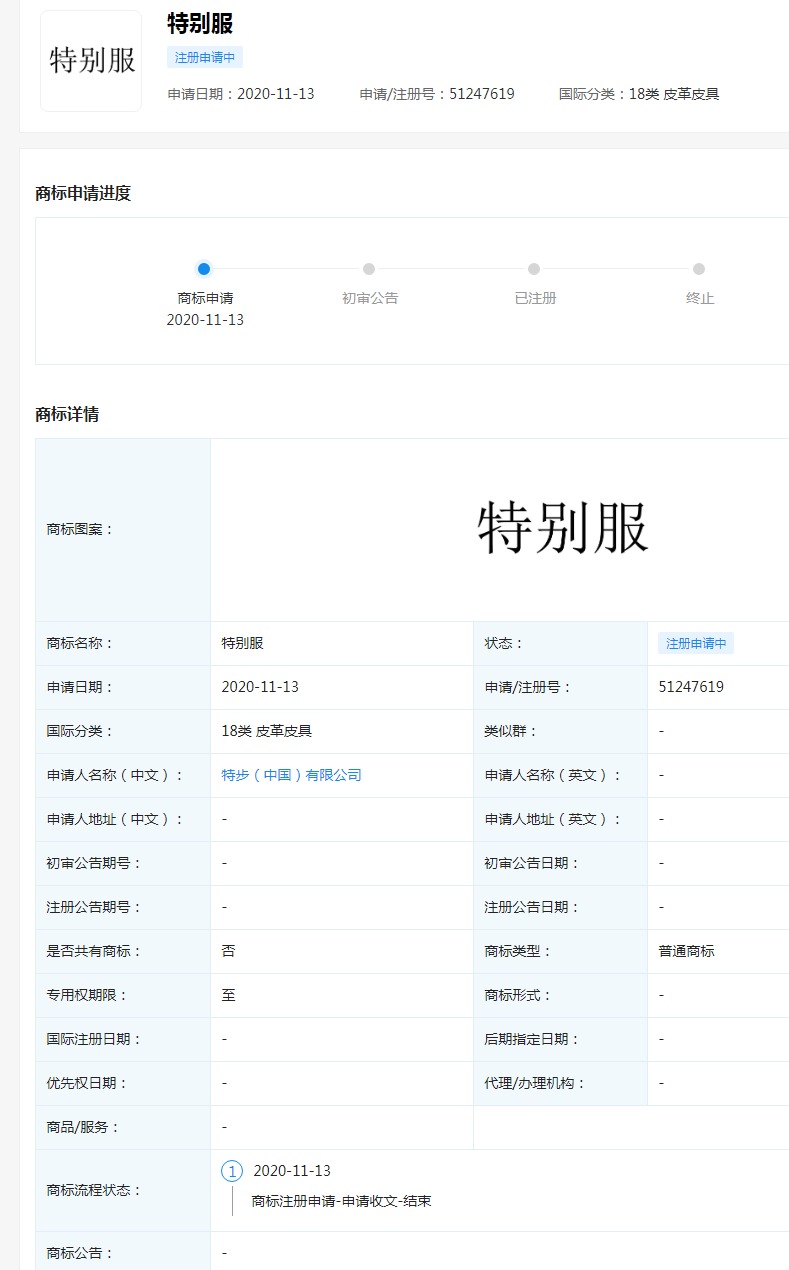789x1270 pixels.
Task: Click the 申请日期：2020-11-13 text in header
Action: 241,94
